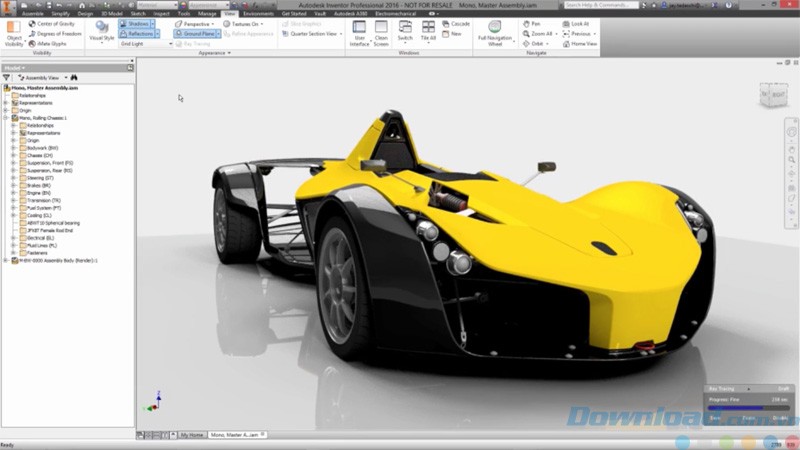800x450 pixels.
Task: Toggle Reflections display off
Action: (x=138, y=34)
